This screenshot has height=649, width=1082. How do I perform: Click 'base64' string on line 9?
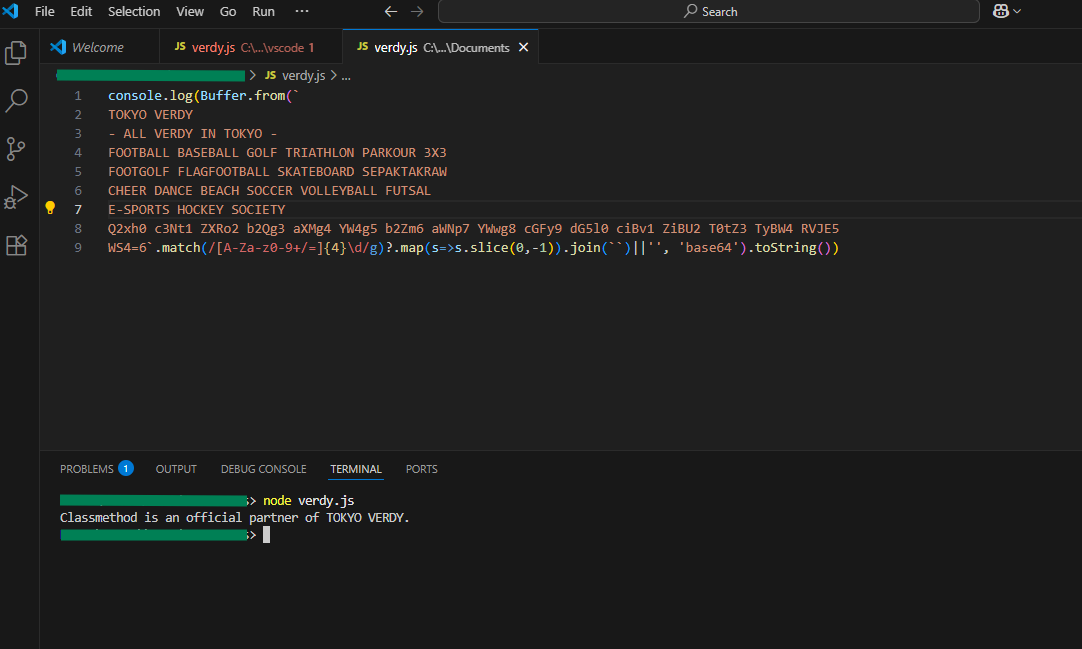pos(708,248)
